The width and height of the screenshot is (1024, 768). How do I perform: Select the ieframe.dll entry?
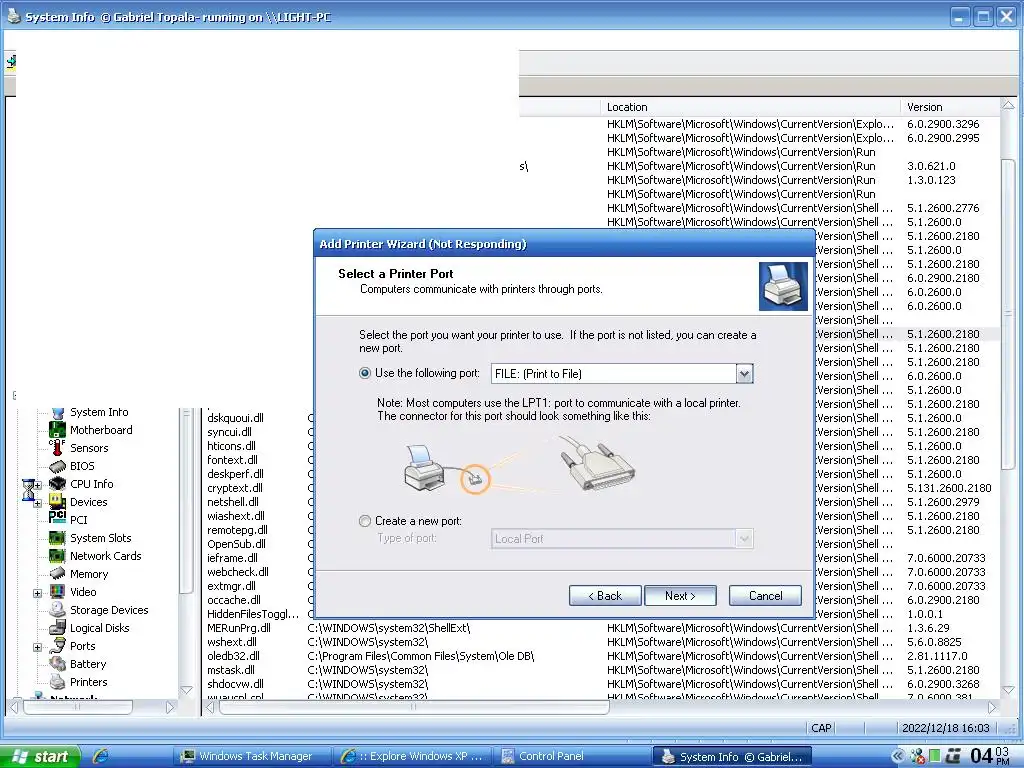[x=232, y=558]
